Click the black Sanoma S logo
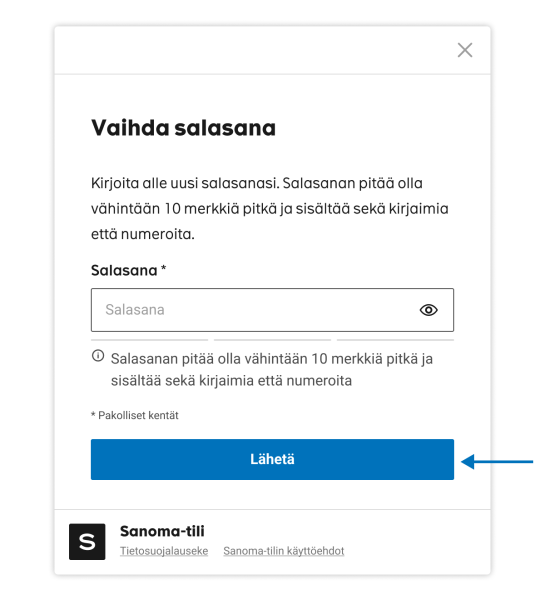545x600 pixels. tap(87, 541)
